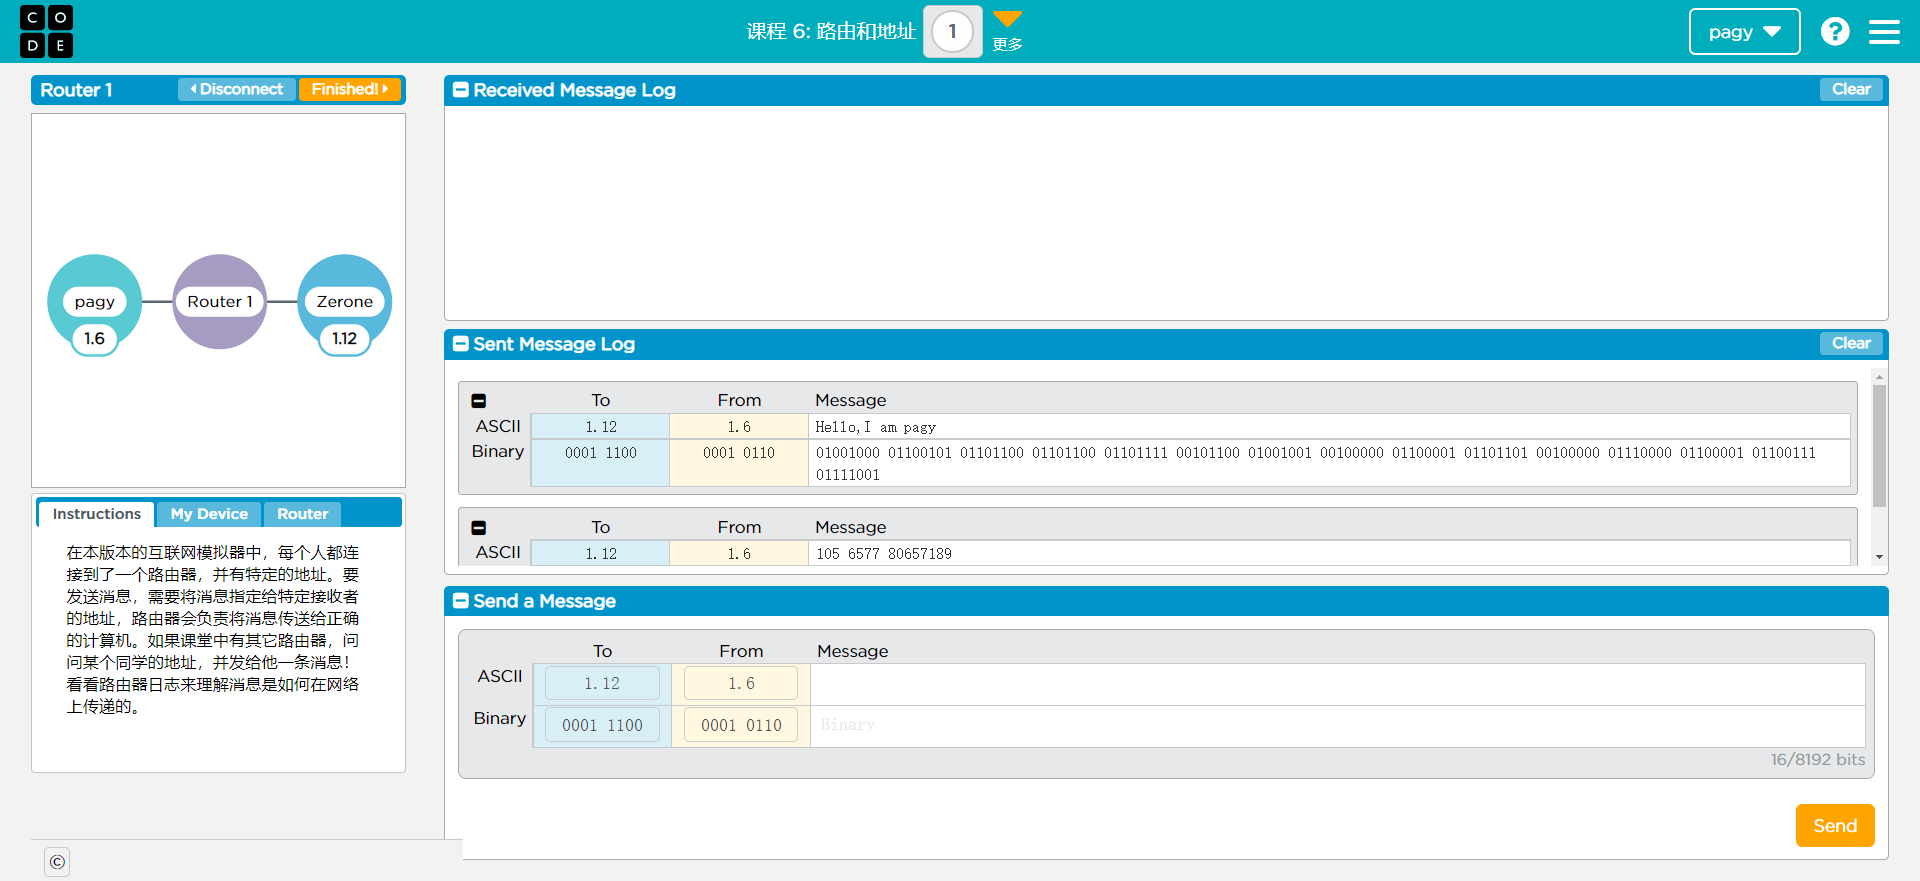Open the Code.org logo home link
Screen dimensions: 1920x881
46,31
